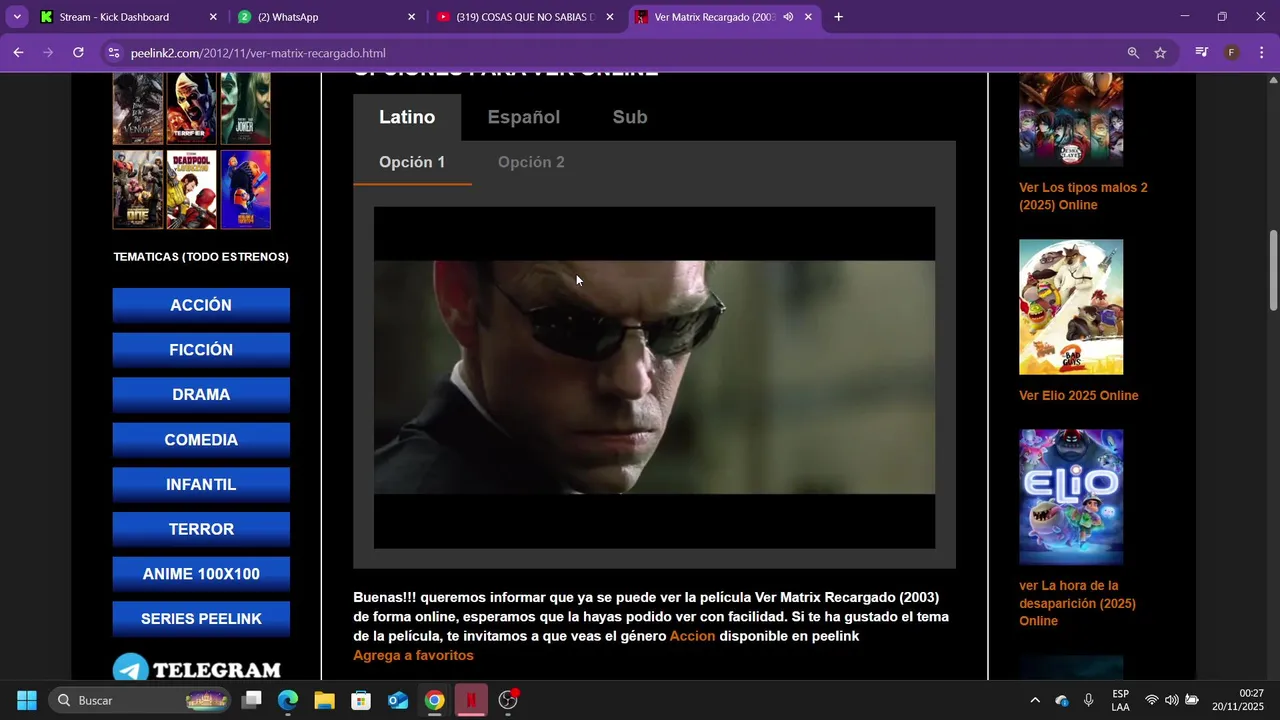1280x720 pixels.
Task: Open Ver Los tipos malos 2 (2025) Online link
Action: coord(1083,196)
